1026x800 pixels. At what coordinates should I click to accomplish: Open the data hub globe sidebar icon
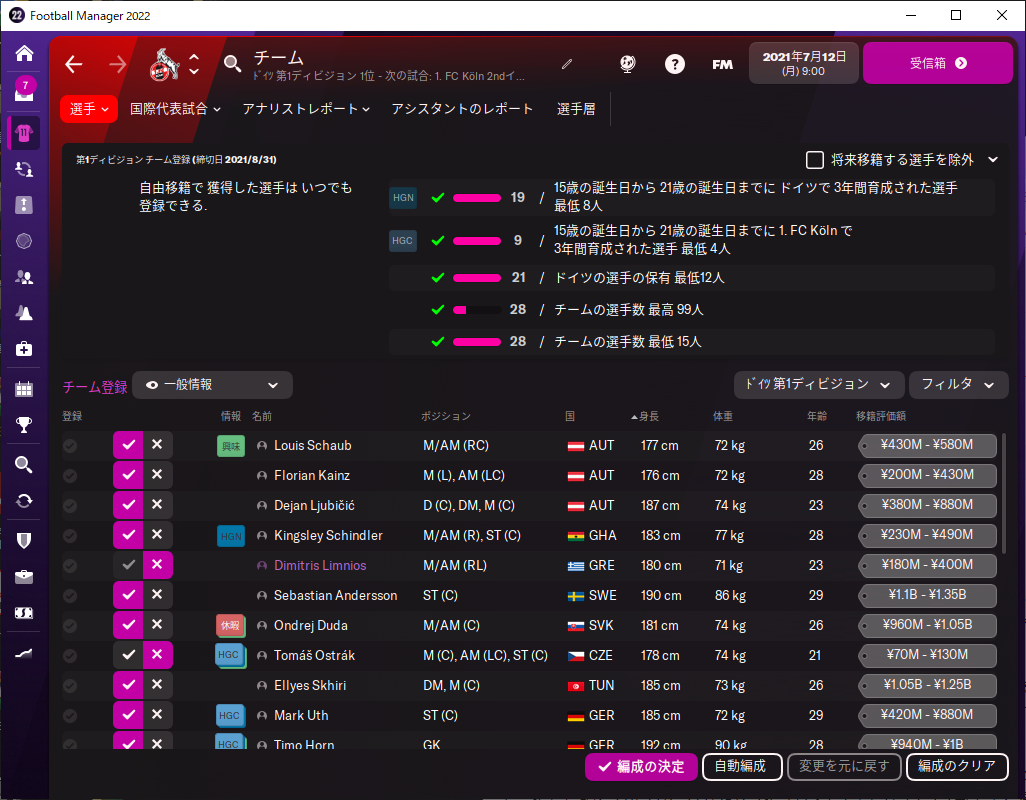[x=24, y=241]
